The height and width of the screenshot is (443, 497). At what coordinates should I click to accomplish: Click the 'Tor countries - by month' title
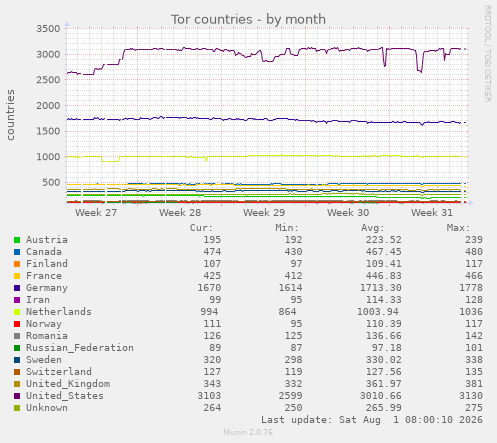(248, 19)
